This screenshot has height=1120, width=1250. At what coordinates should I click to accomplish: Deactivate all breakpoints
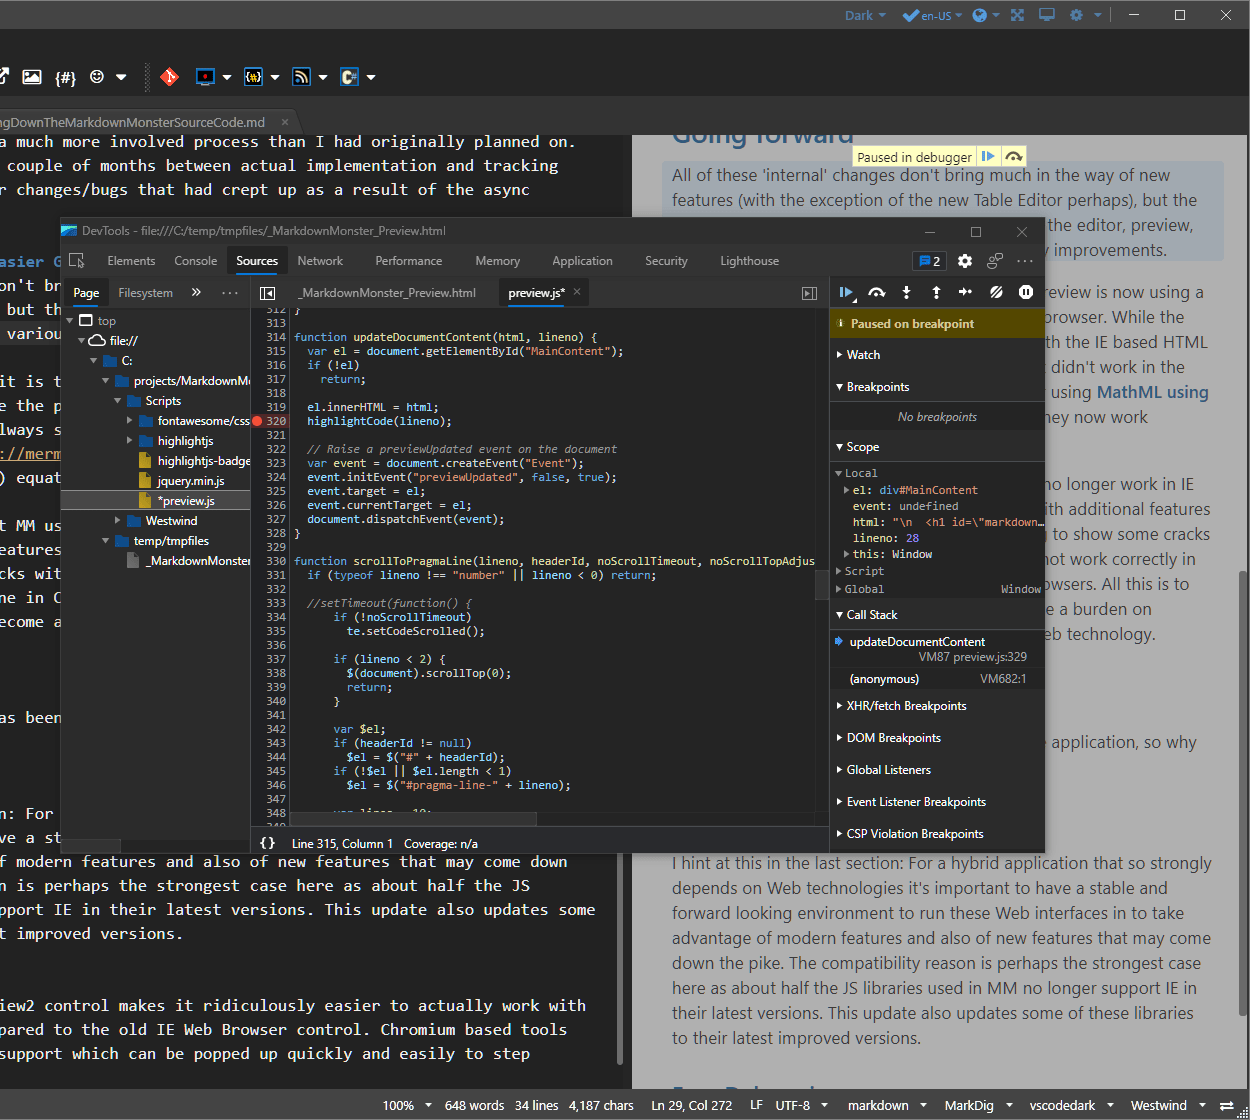coord(993,292)
